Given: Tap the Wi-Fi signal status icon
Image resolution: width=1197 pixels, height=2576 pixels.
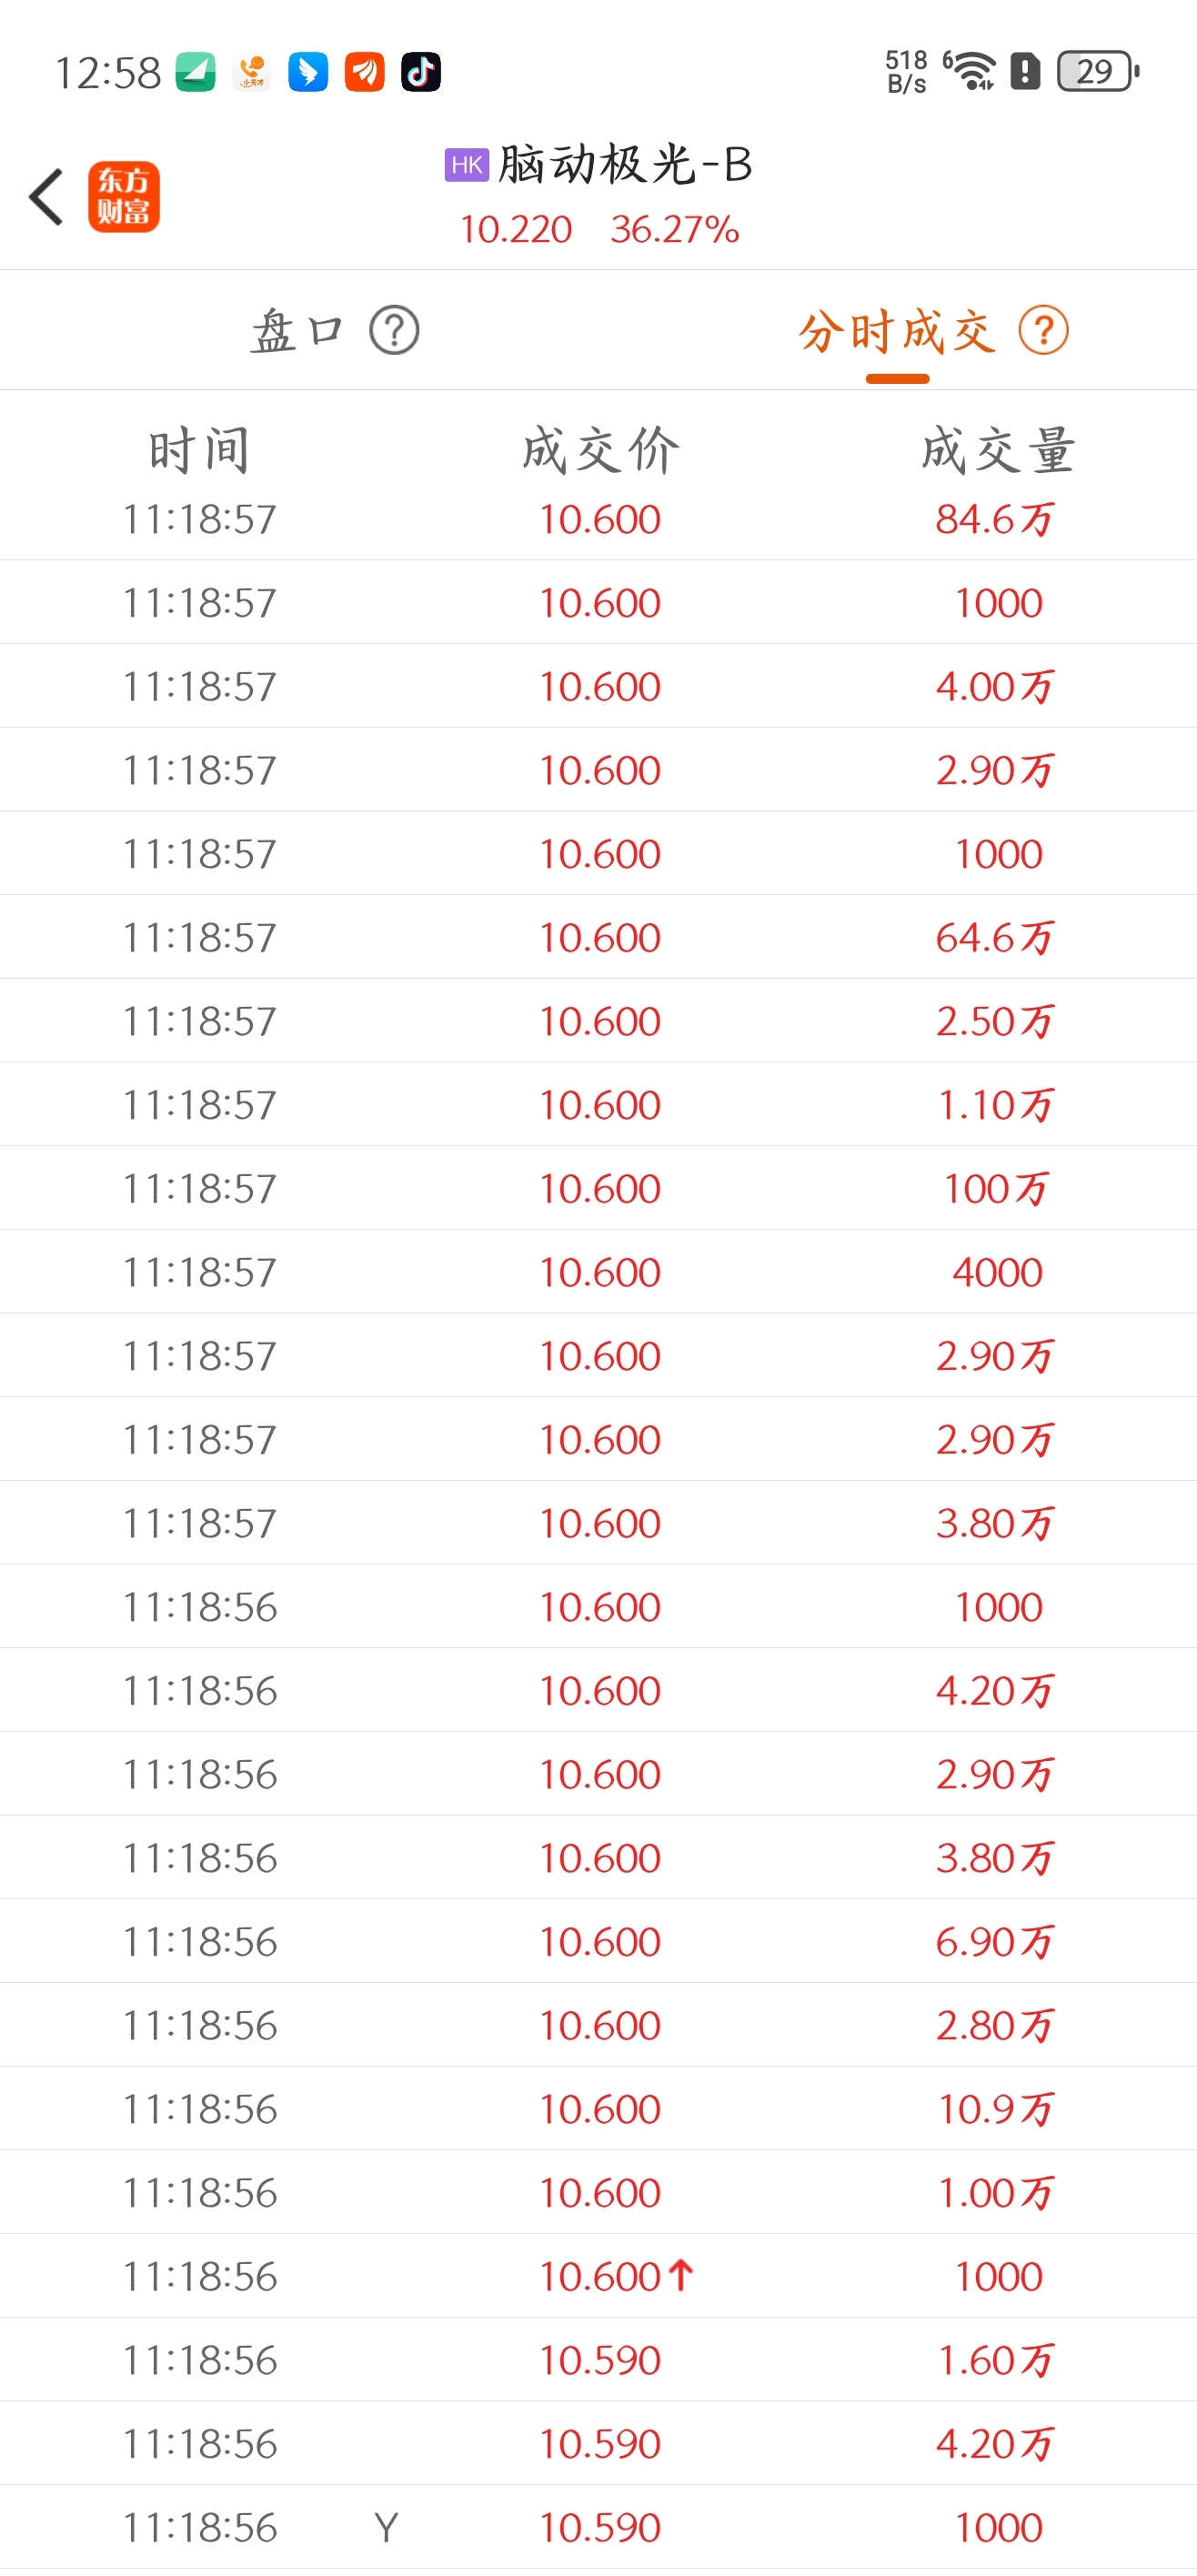Looking at the screenshot, I should click(x=972, y=72).
